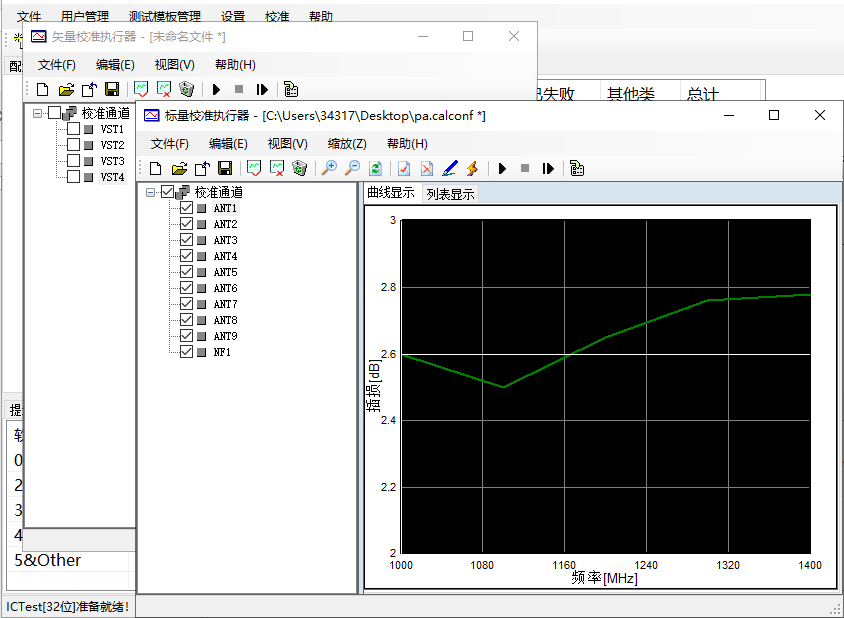This screenshot has height=618, width=844.
Task: Click the blue pen edit icon
Action: (450, 168)
